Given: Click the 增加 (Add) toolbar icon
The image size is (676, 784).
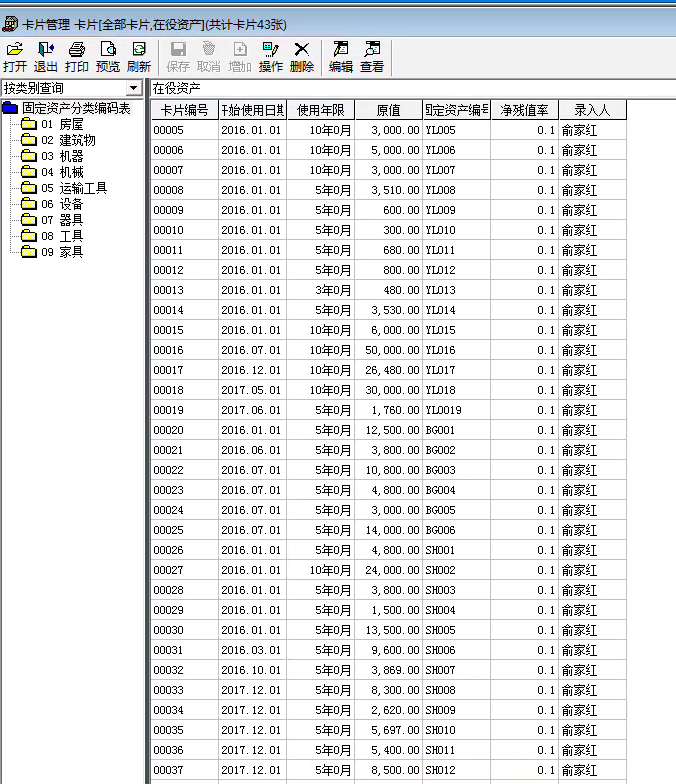Looking at the screenshot, I should pyautogui.click(x=240, y=57).
